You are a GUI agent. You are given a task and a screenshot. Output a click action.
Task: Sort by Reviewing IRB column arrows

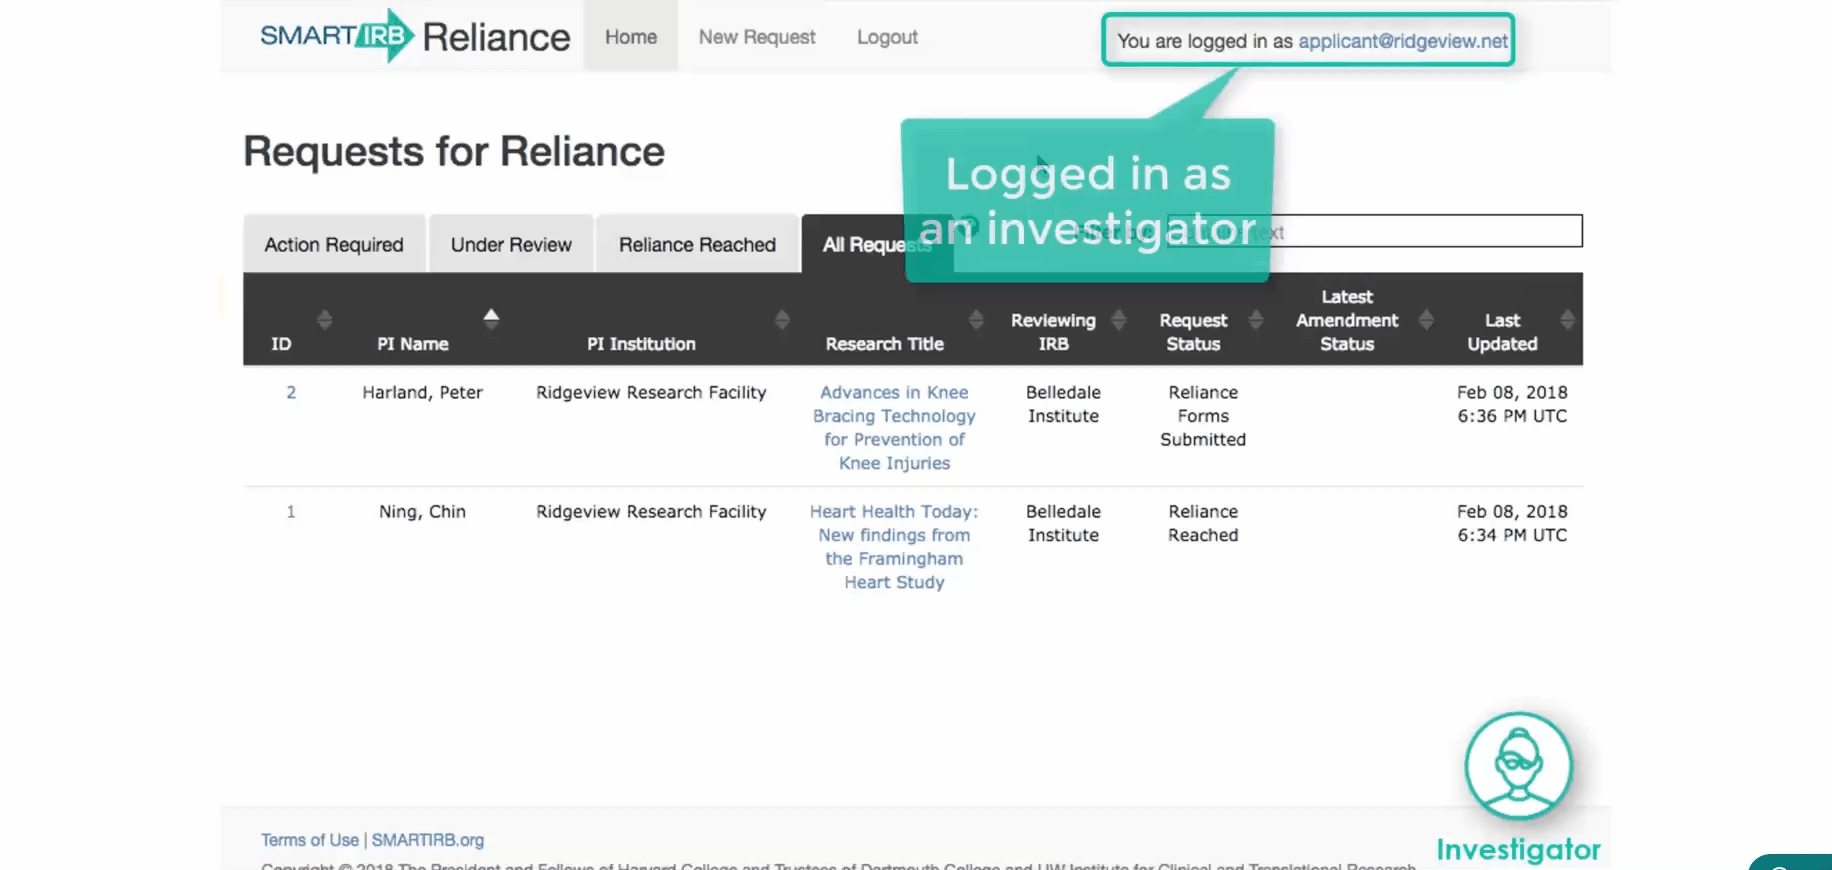[x=1119, y=320]
